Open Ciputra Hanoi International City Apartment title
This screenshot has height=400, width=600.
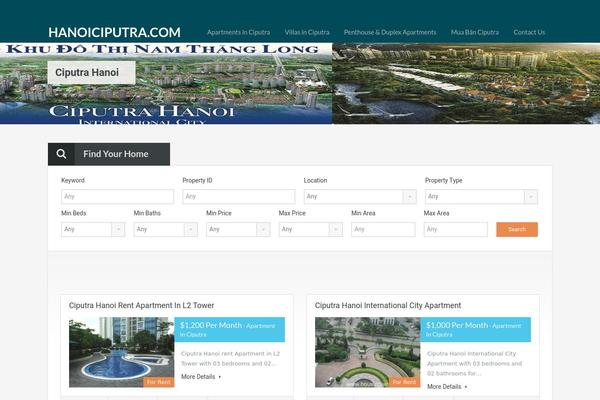388,305
